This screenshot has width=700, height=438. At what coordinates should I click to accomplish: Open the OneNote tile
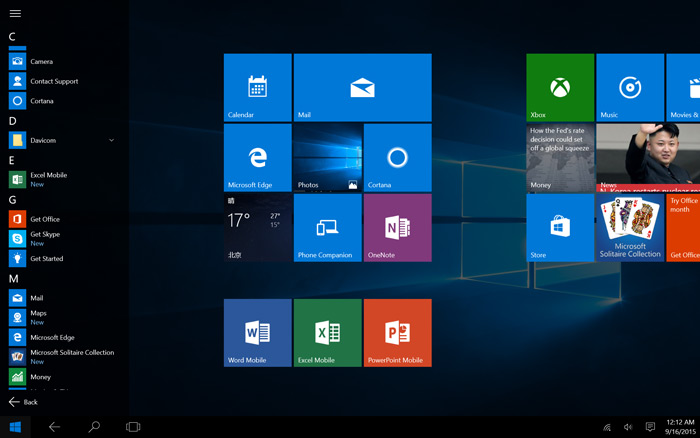[397, 227]
